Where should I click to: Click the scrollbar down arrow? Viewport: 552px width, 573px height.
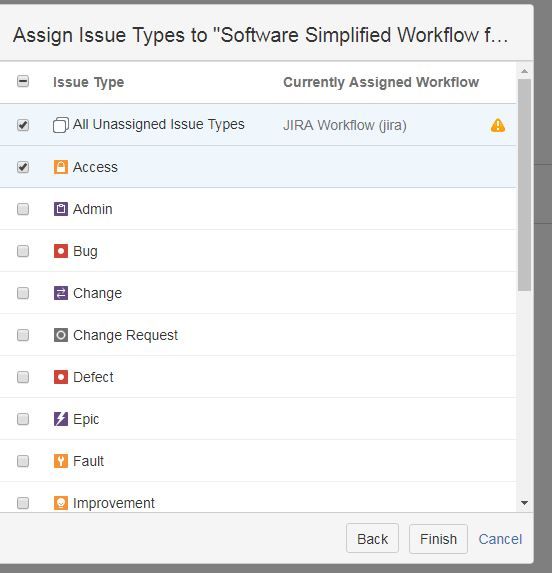point(525,503)
